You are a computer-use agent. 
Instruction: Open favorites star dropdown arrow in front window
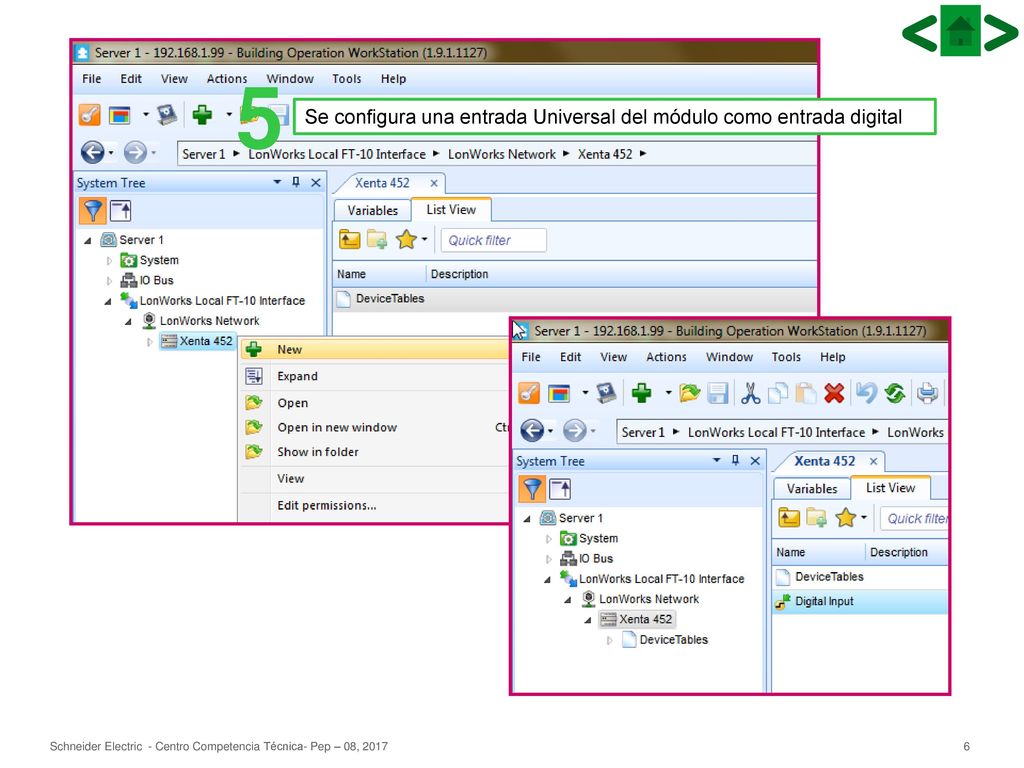(x=864, y=518)
